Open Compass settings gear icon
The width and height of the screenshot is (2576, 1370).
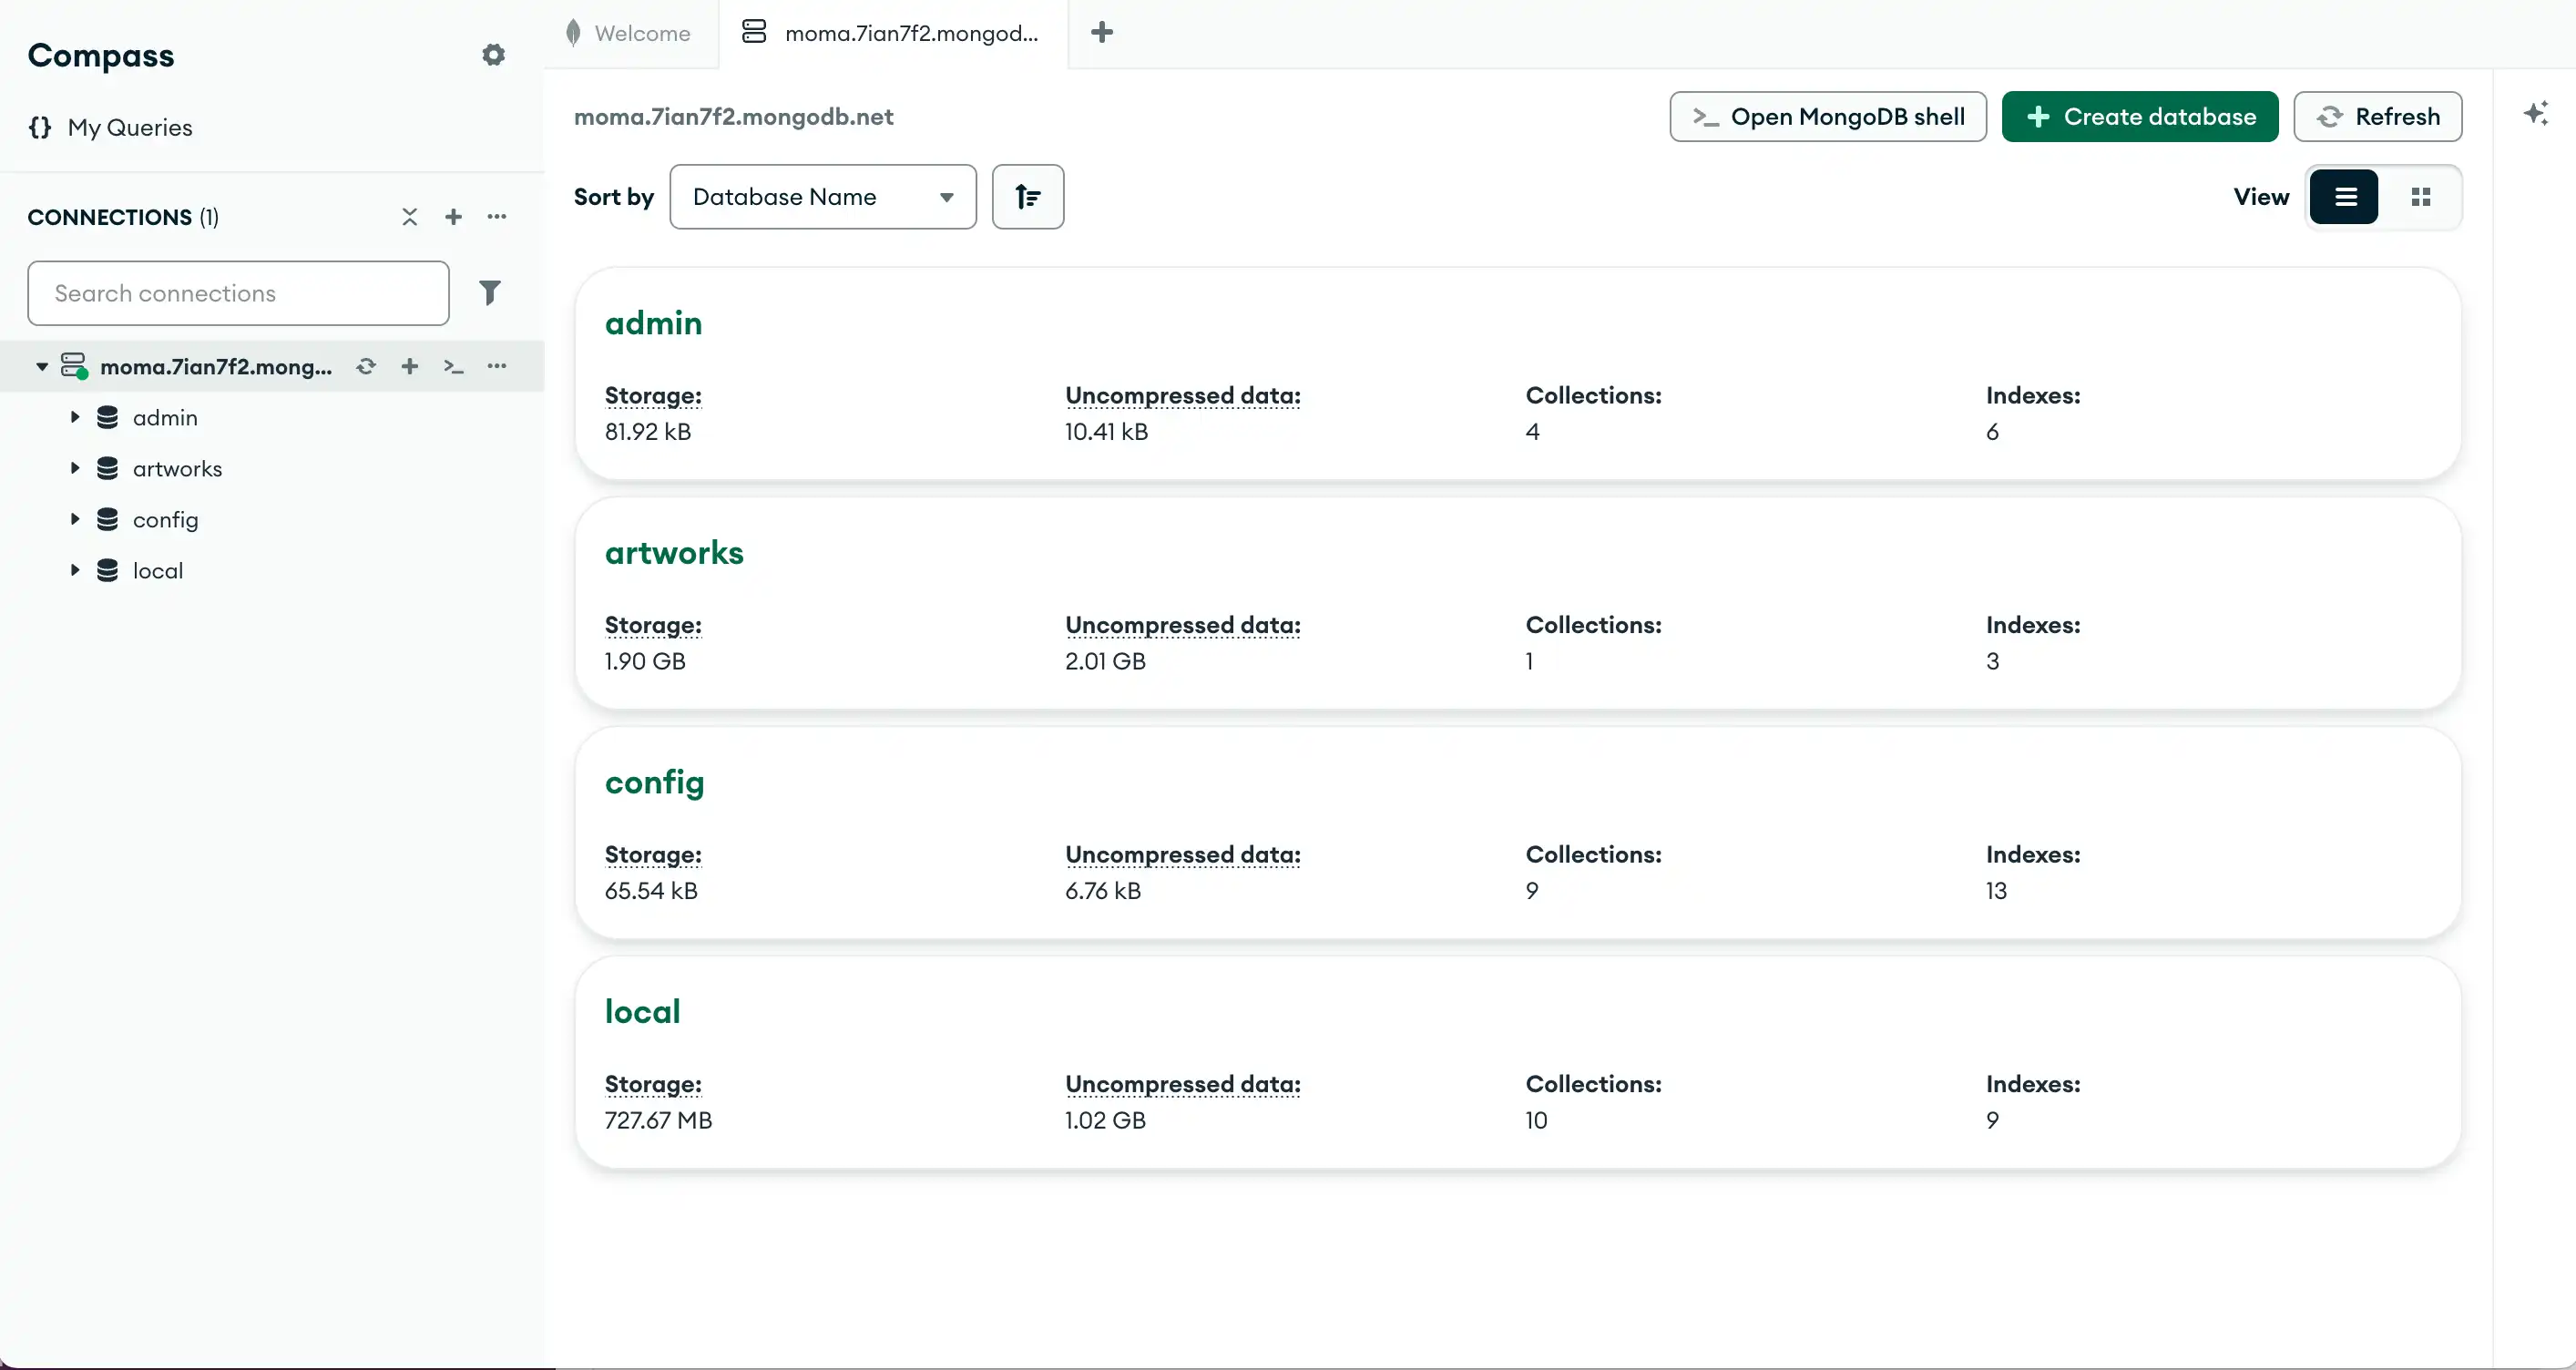[493, 55]
